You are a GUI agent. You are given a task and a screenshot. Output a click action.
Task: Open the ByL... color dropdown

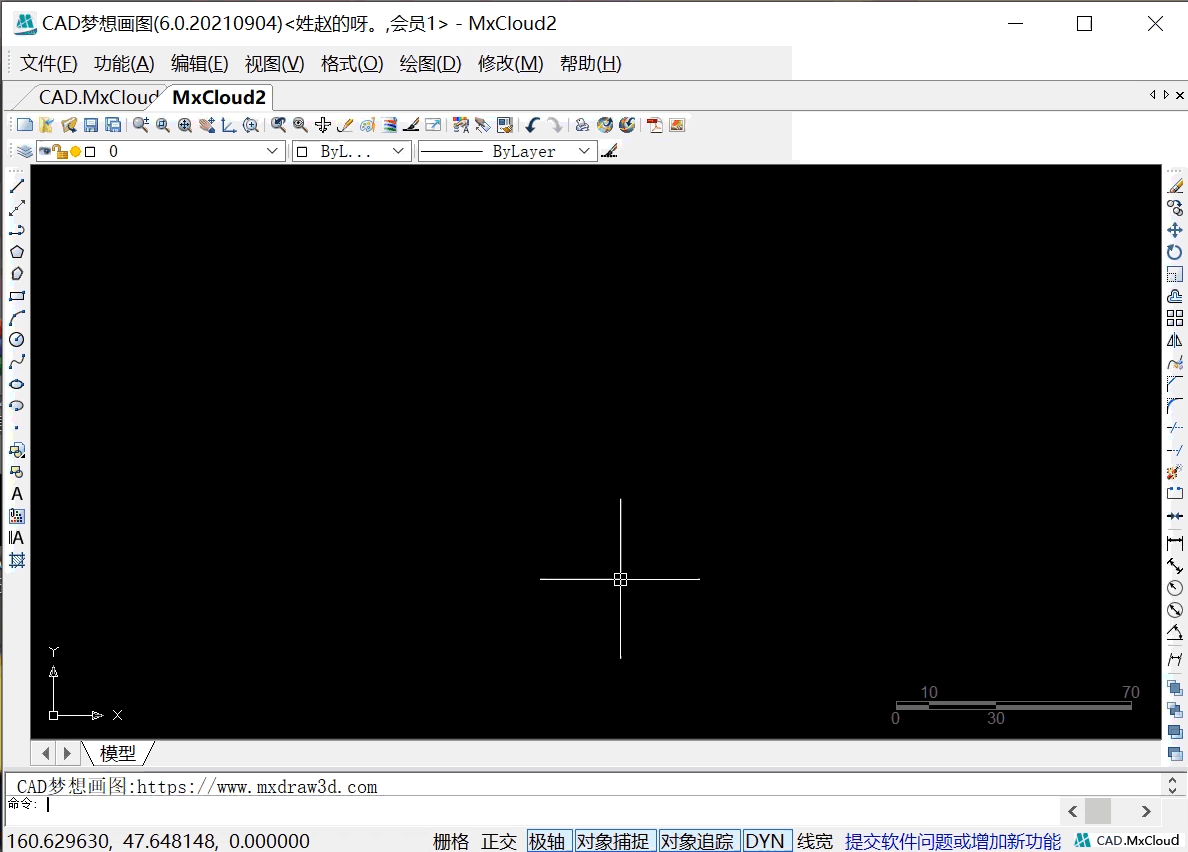tap(398, 151)
